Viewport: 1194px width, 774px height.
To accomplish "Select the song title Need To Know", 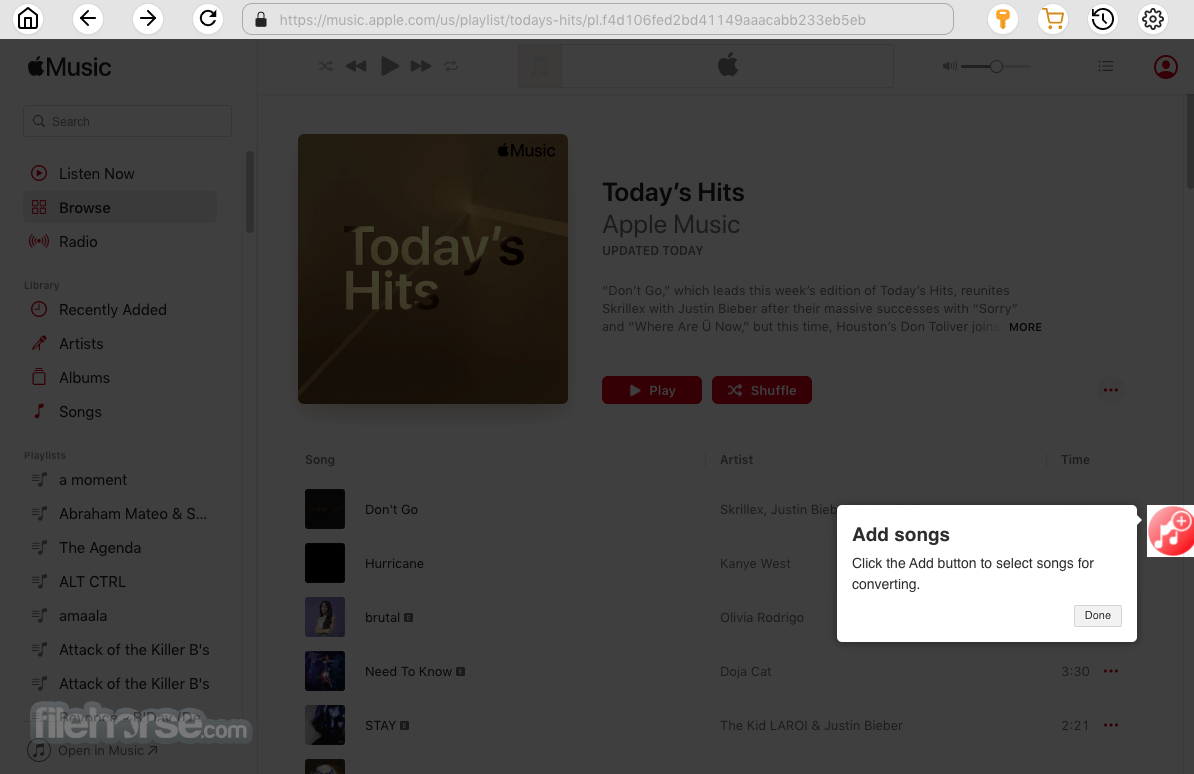I will tap(408, 672).
